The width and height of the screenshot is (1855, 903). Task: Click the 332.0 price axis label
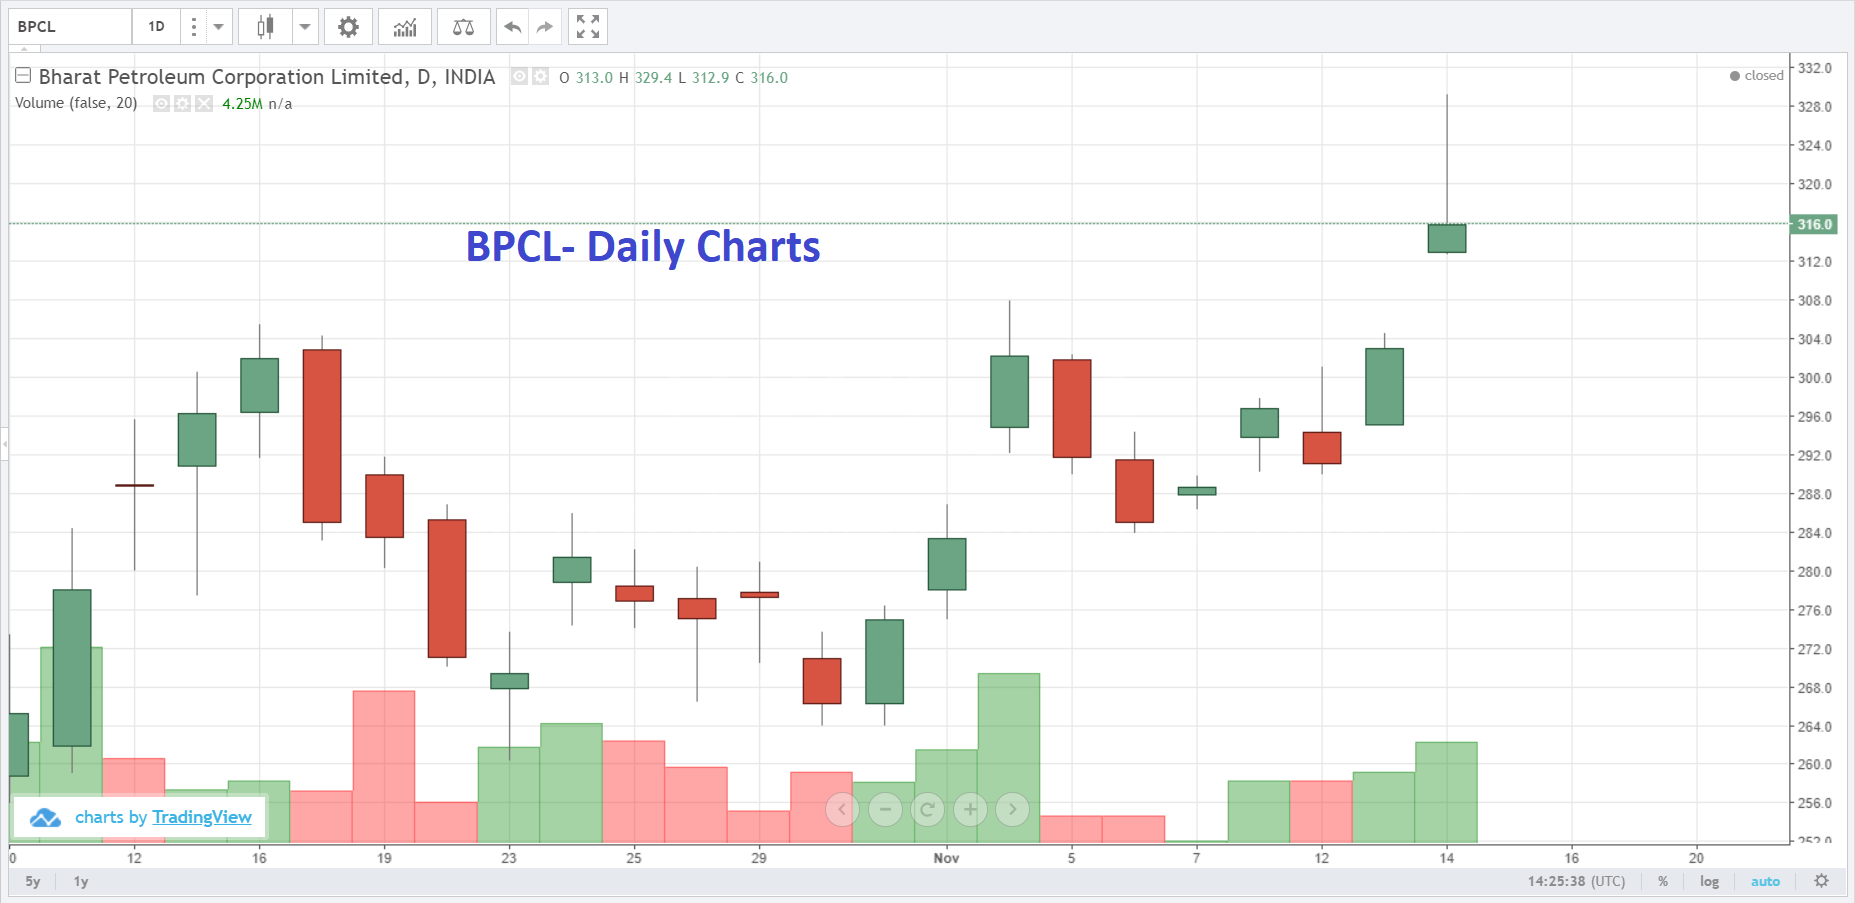(1815, 68)
